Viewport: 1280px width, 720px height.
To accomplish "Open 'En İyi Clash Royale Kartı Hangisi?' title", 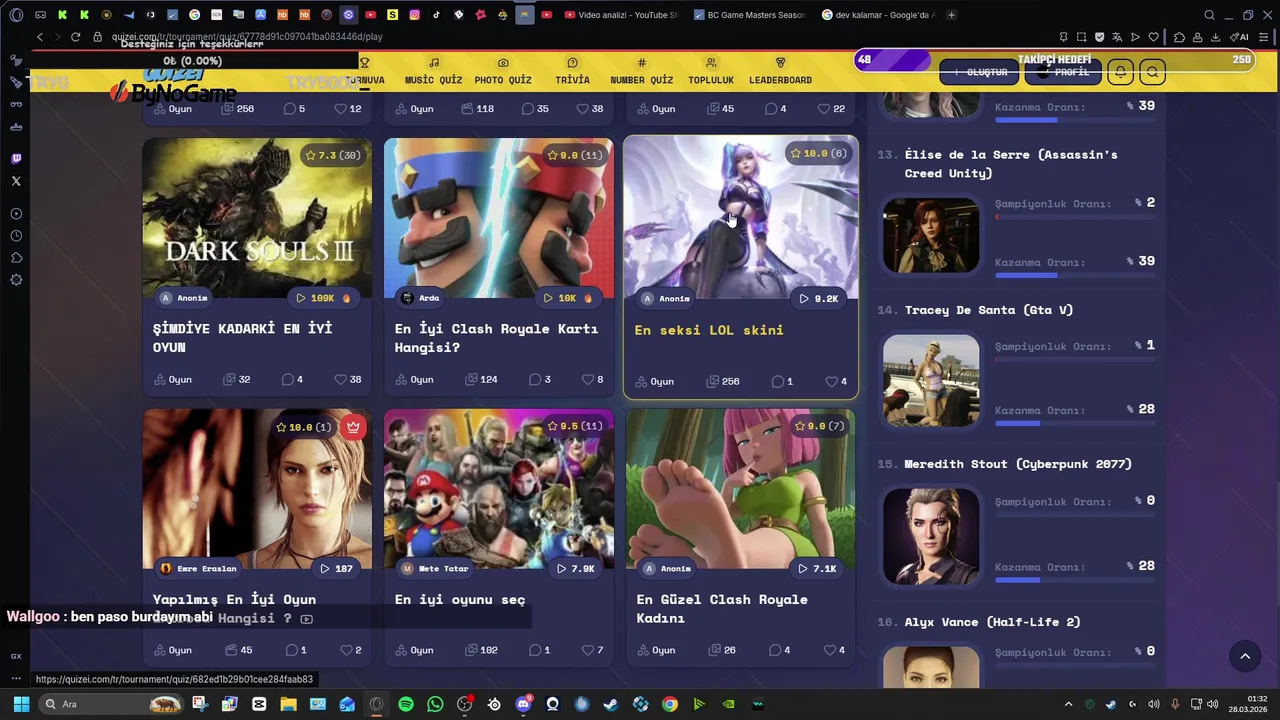I will tap(496, 338).
